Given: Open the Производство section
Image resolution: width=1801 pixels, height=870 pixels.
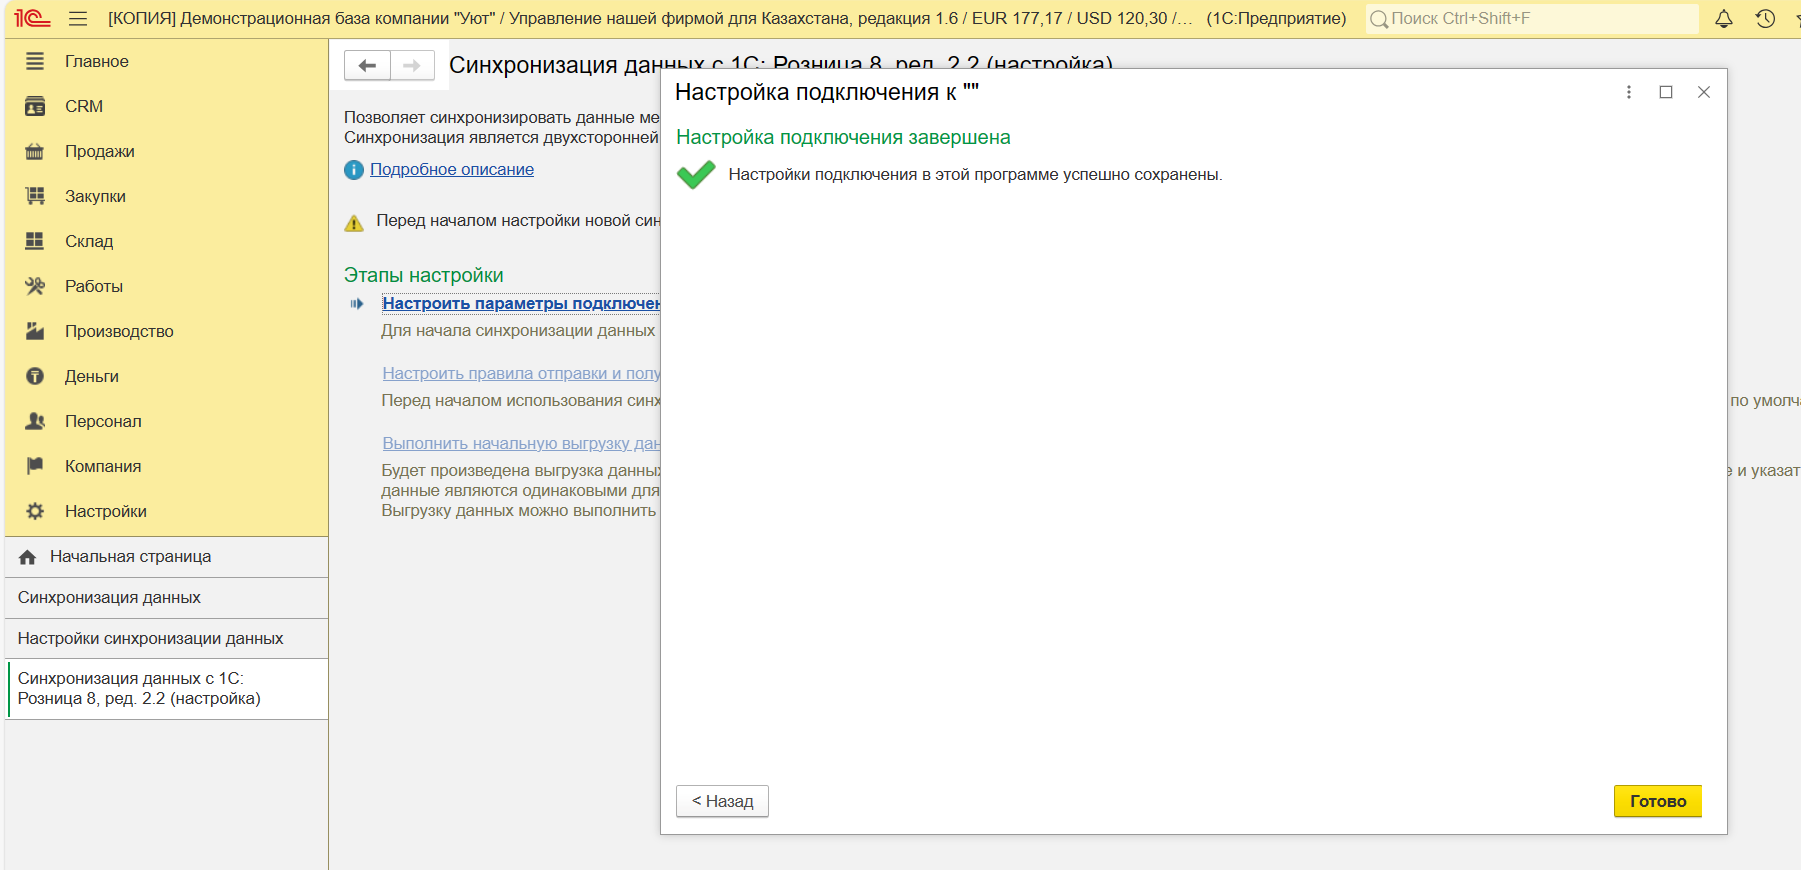Looking at the screenshot, I should point(119,331).
